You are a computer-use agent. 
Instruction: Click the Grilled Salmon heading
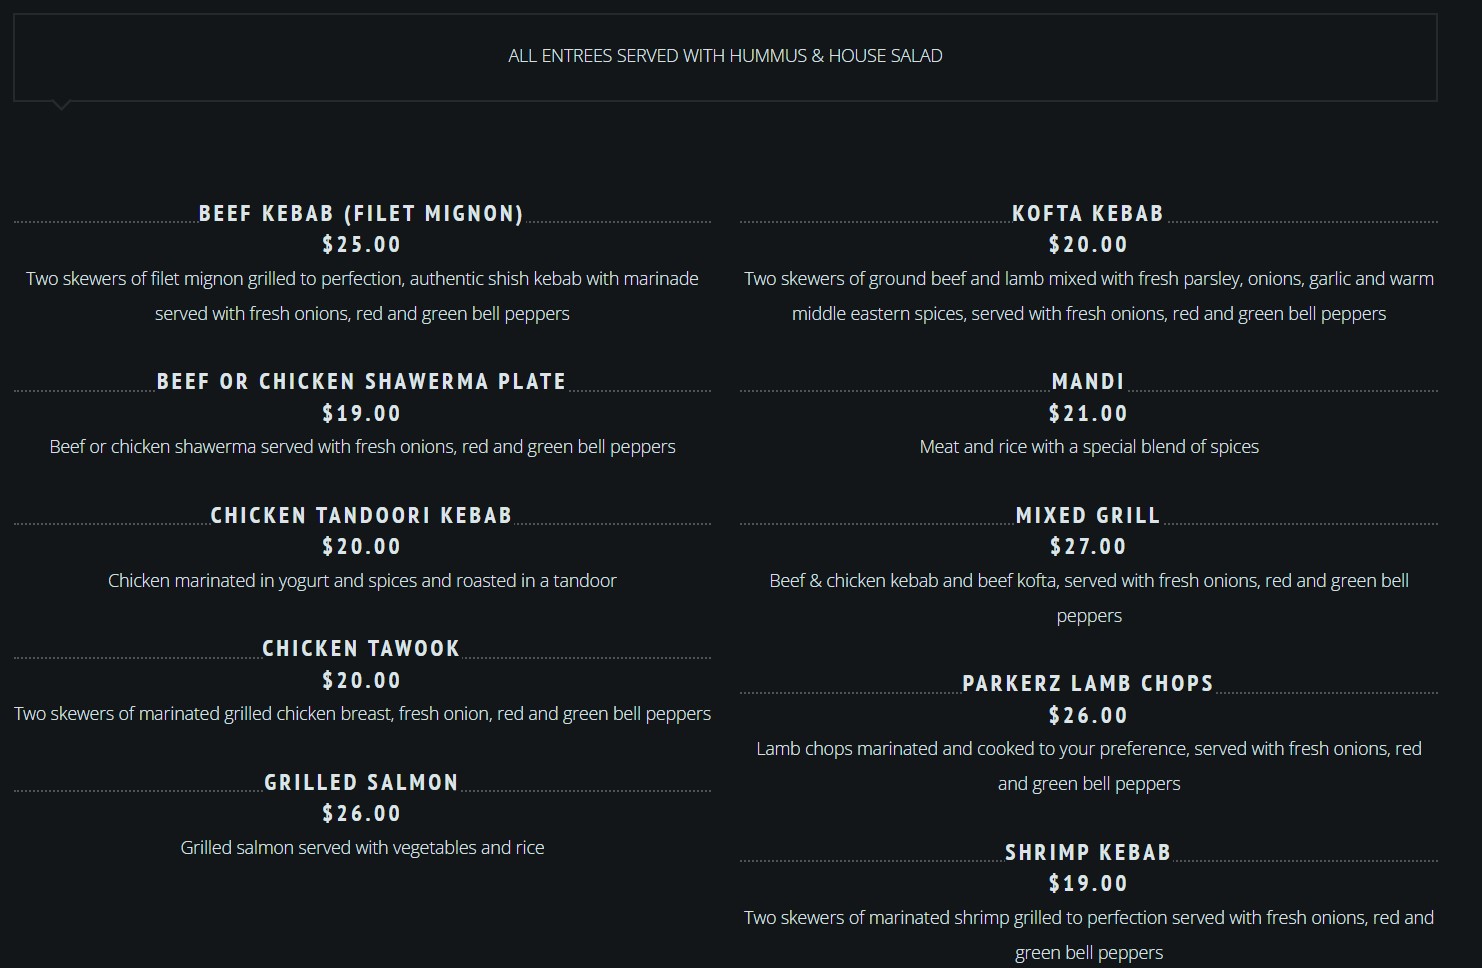(x=361, y=783)
